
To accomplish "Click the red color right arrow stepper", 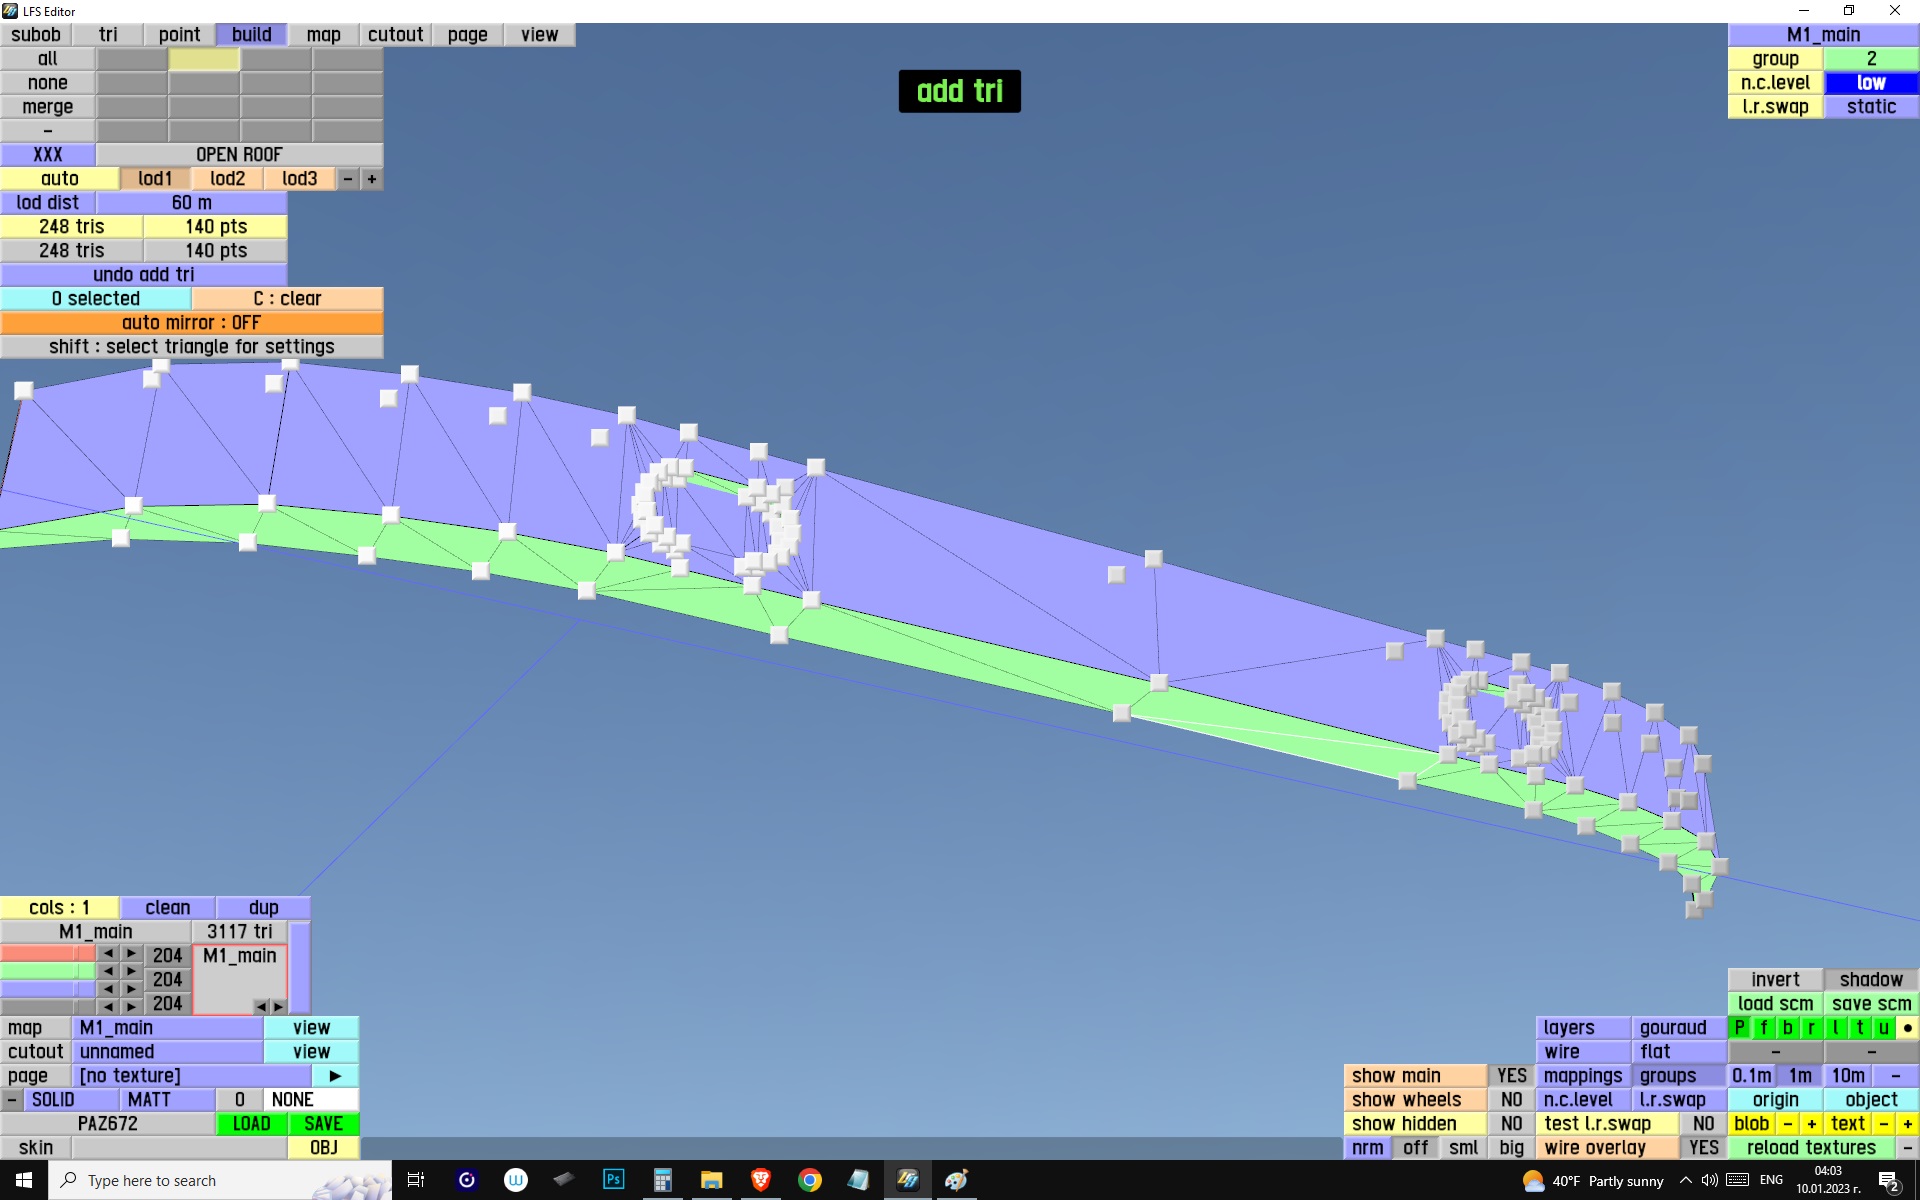I will tap(131, 953).
